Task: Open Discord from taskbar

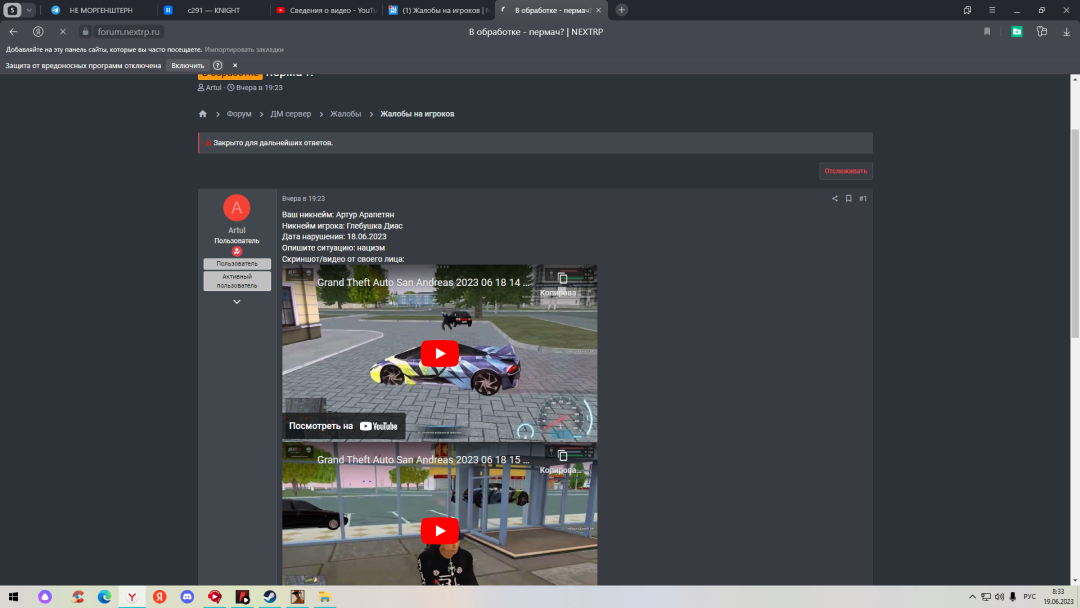Action: [187, 597]
